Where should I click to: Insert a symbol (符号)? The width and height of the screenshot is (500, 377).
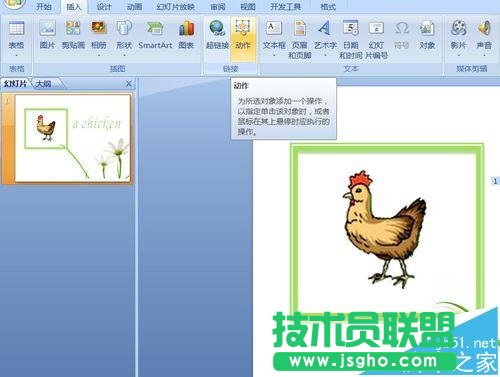(402, 35)
